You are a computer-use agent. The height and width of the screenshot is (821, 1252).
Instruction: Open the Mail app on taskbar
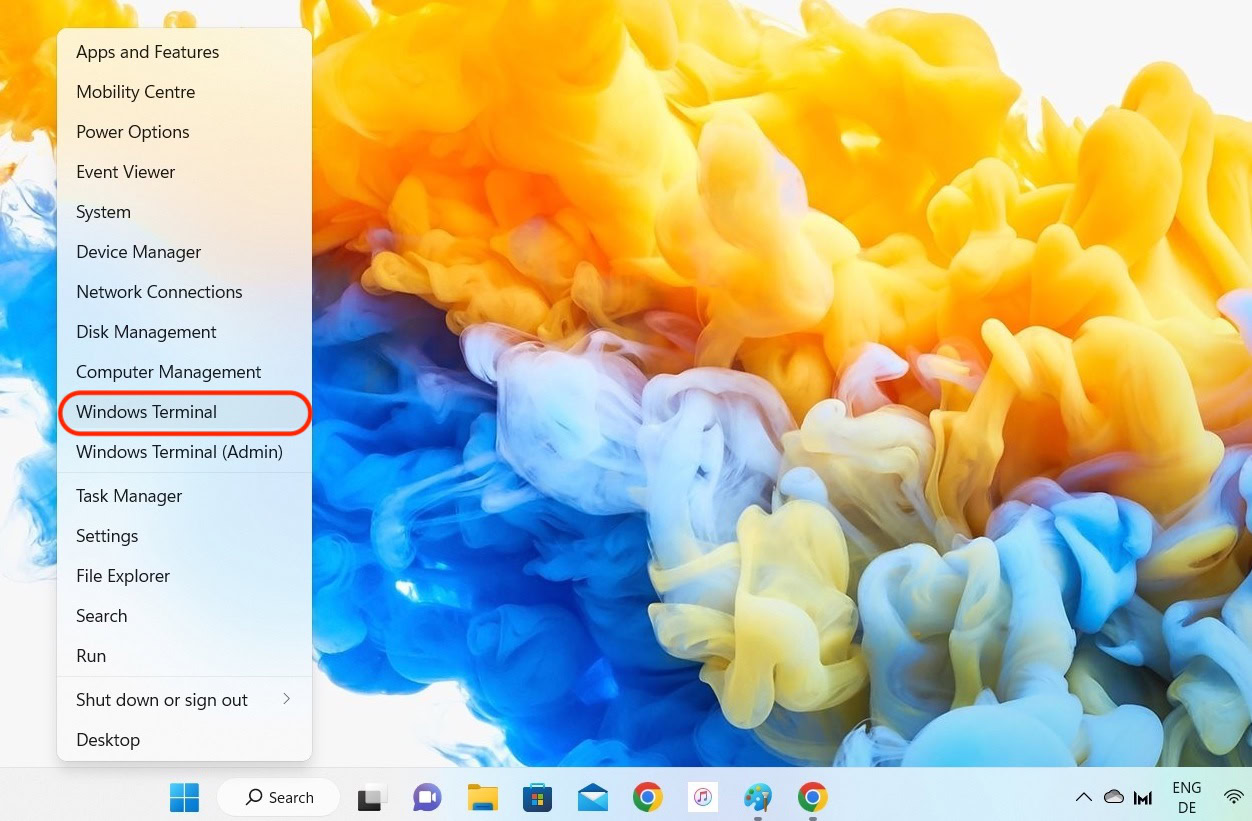[593, 797]
